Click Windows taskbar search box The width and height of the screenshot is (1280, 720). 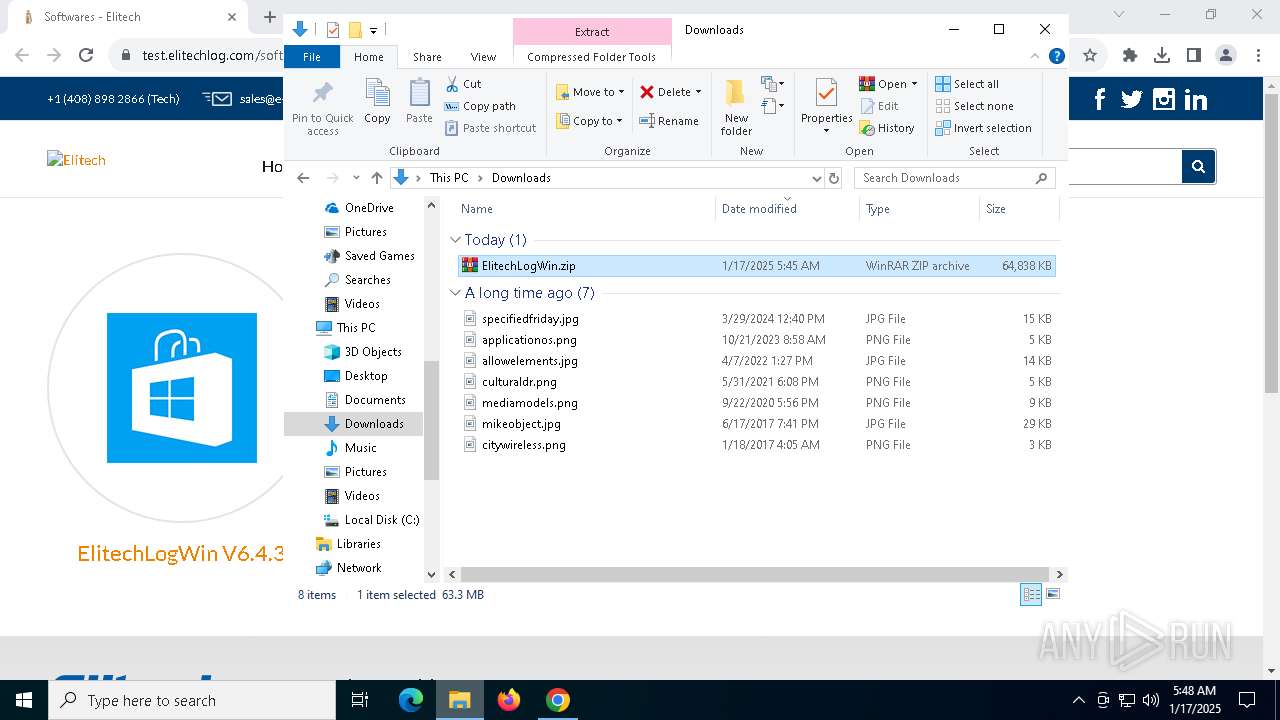[x=192, y=700]
